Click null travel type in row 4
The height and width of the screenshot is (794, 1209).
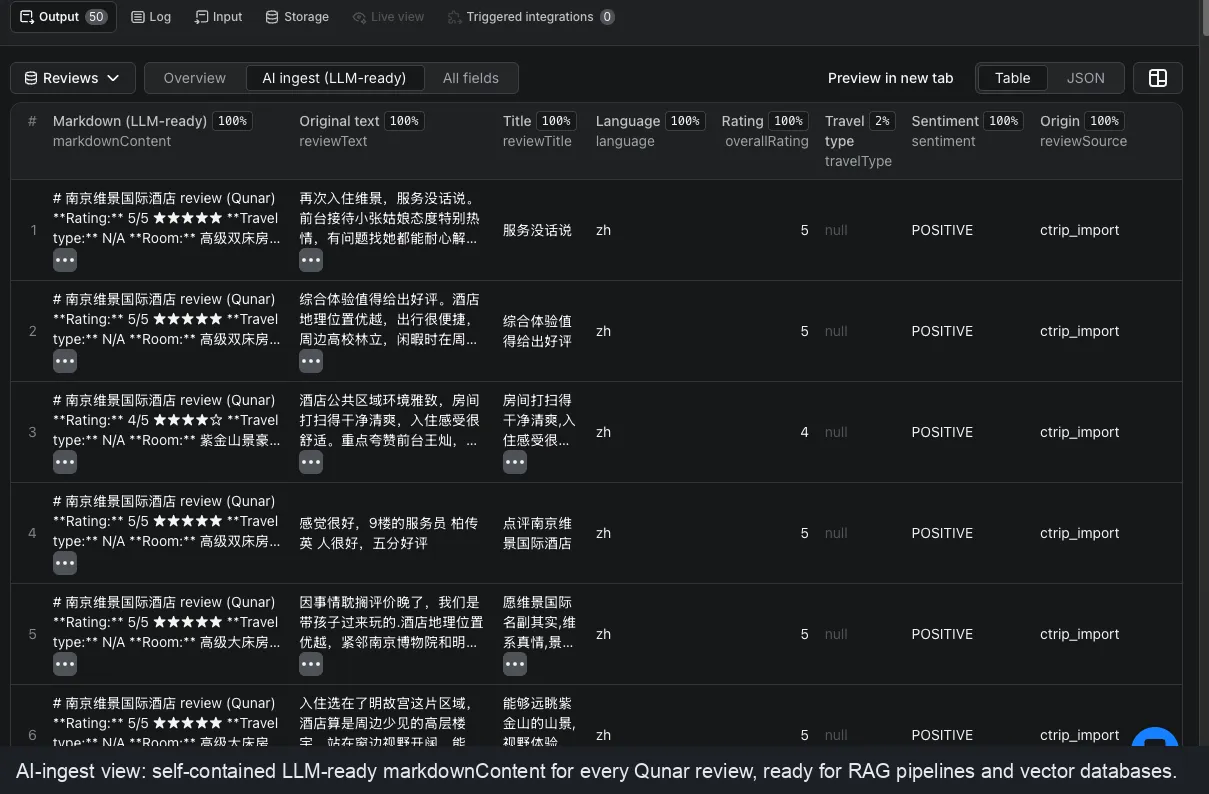[836, 533]
